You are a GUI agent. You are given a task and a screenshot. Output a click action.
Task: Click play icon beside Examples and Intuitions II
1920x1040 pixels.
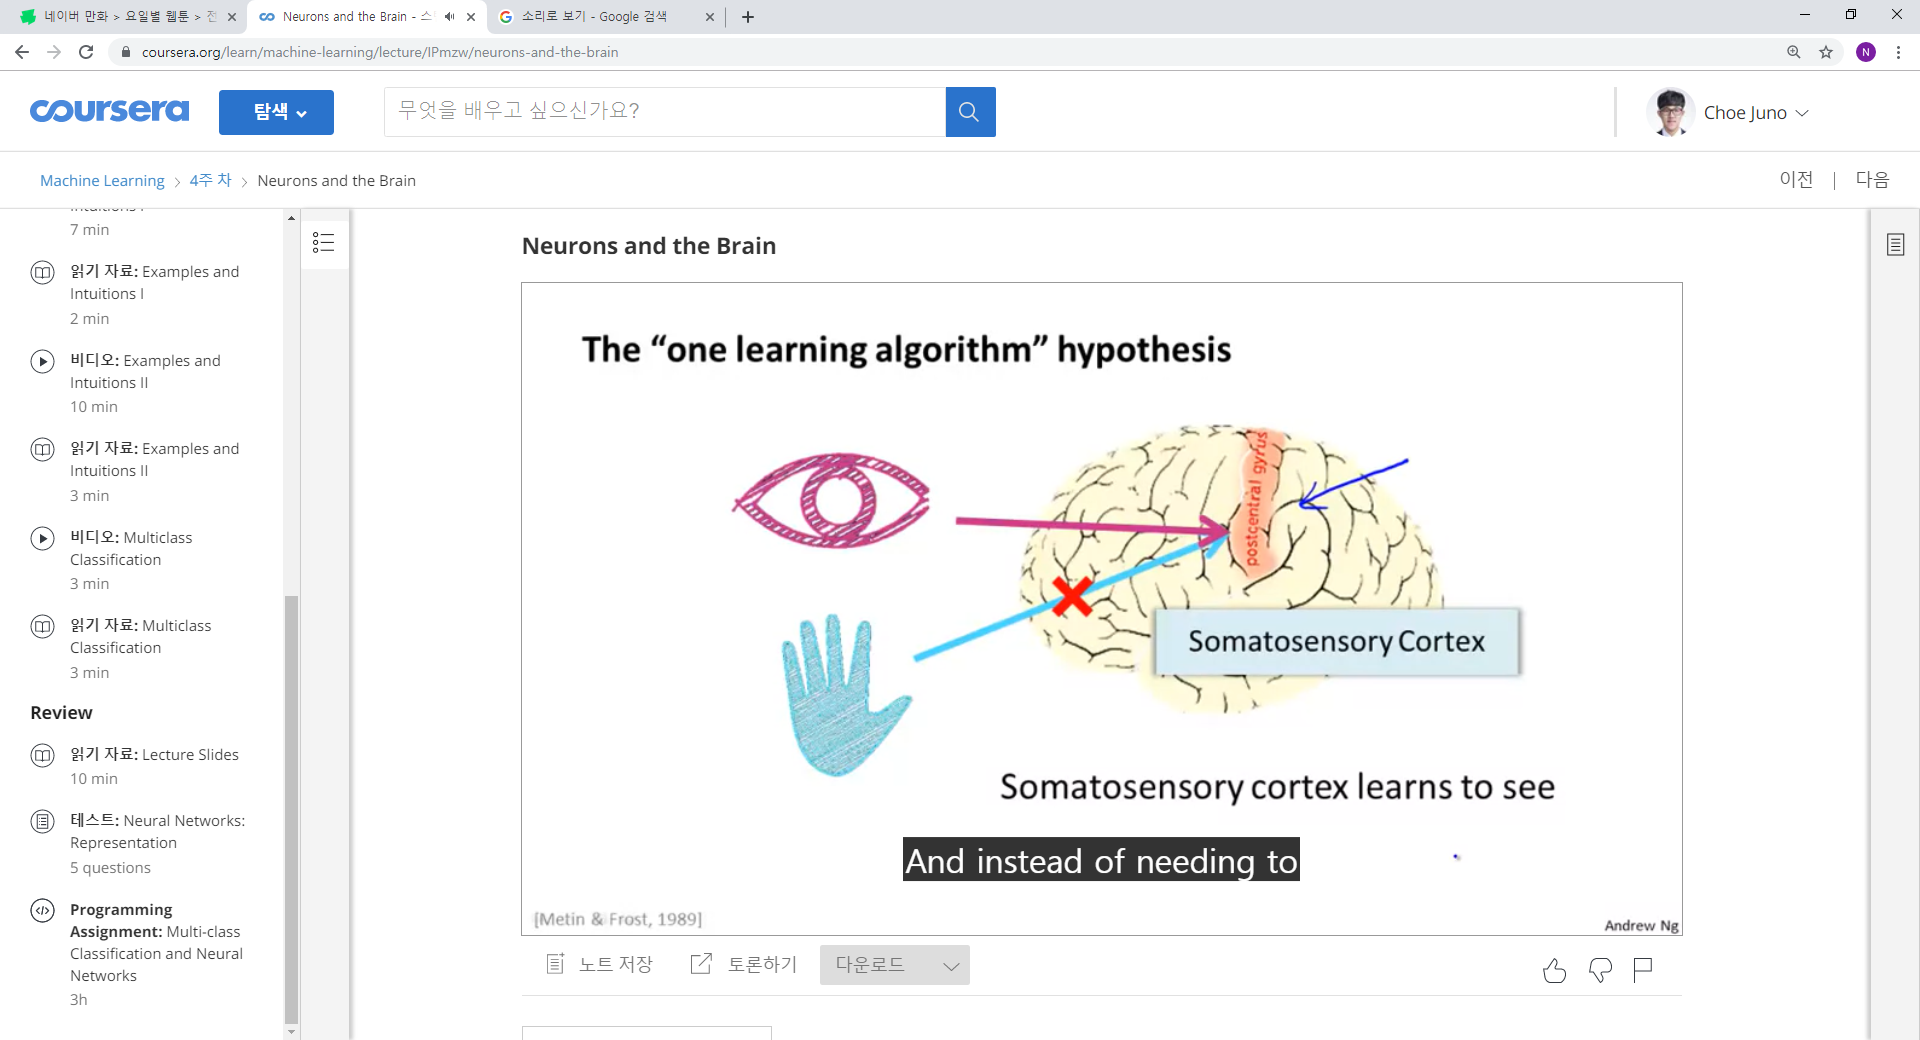click(42, 361)
